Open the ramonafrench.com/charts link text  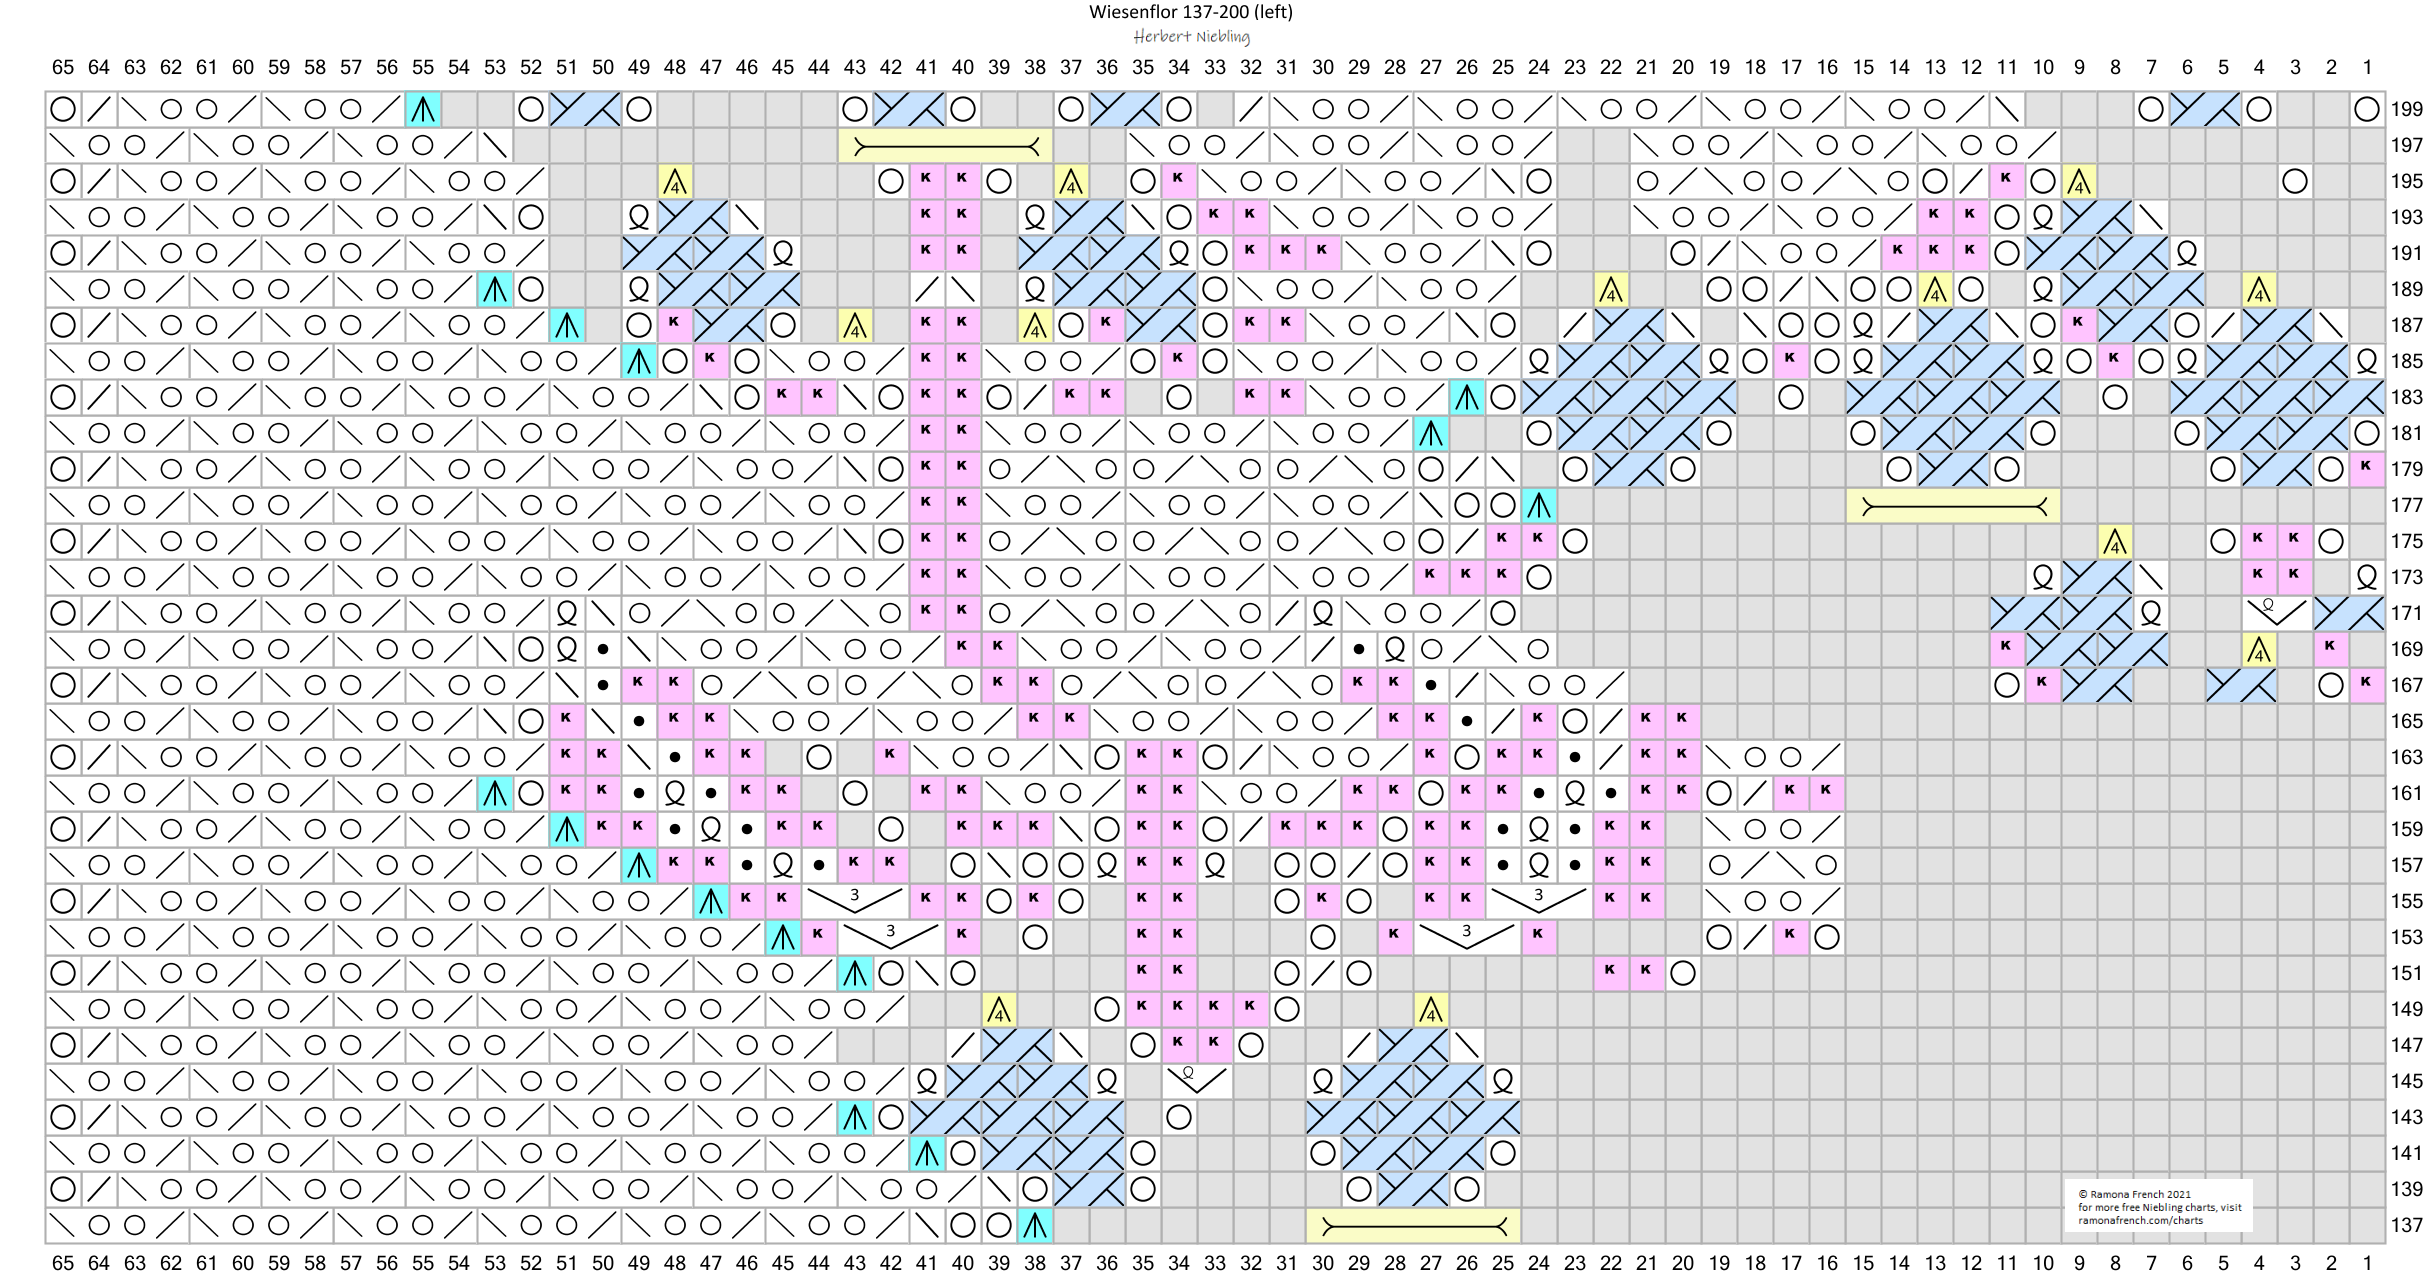click(x=2140, y=1221)
